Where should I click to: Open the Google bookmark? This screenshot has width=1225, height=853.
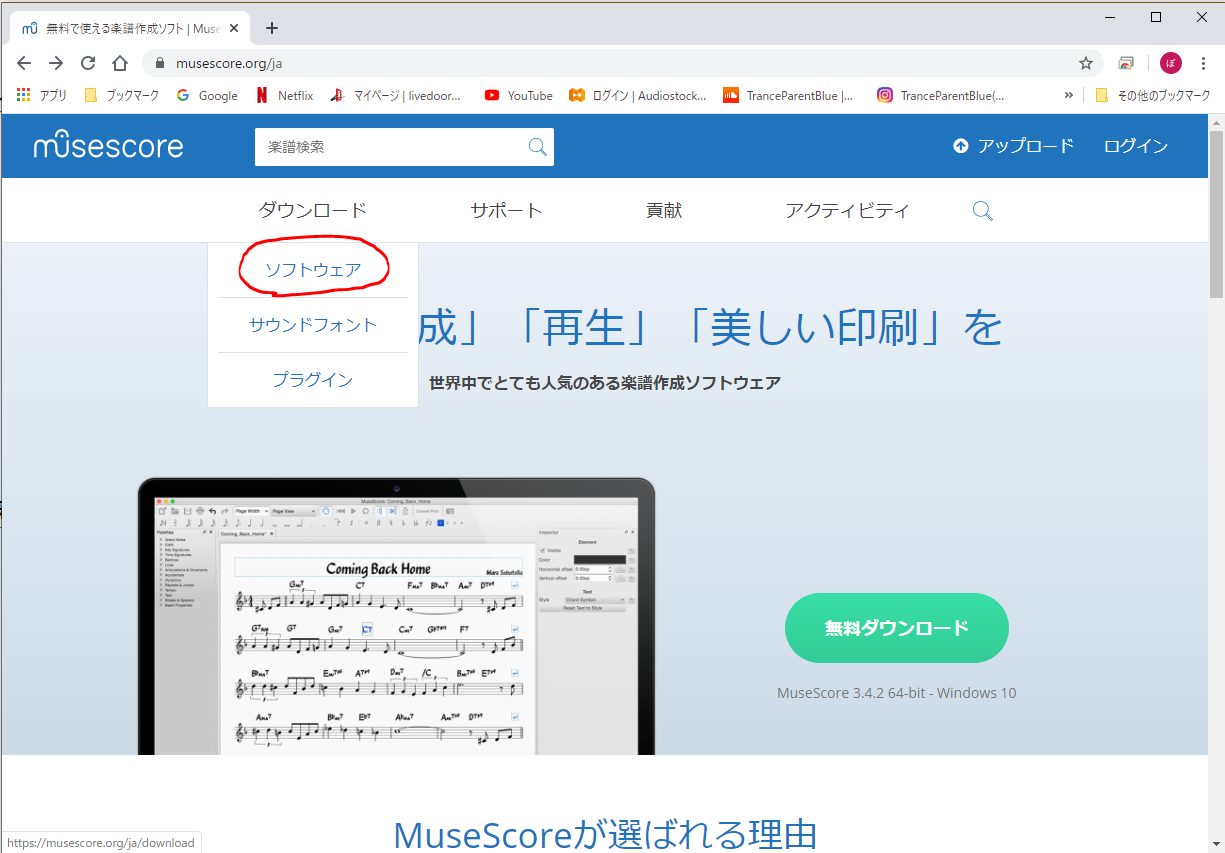(207, 95)
